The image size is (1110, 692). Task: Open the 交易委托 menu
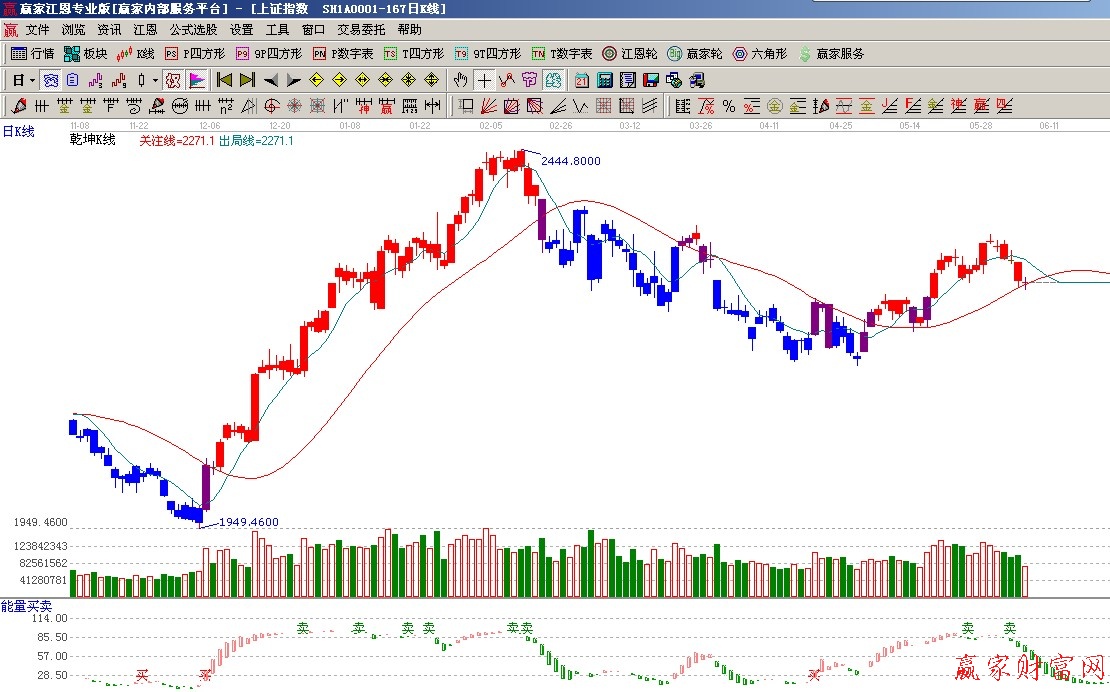click(361, 30)
